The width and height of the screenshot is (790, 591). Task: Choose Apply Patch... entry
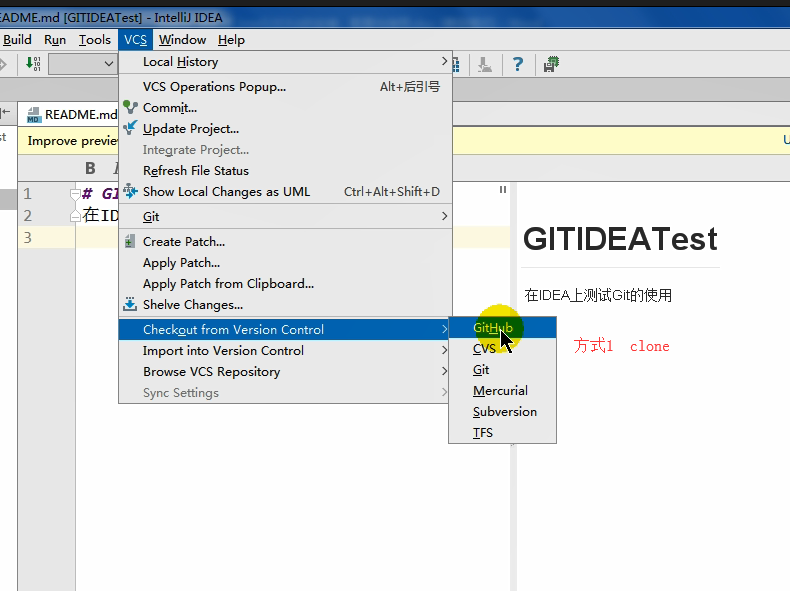pyautogui.click(x=285, y=262)
